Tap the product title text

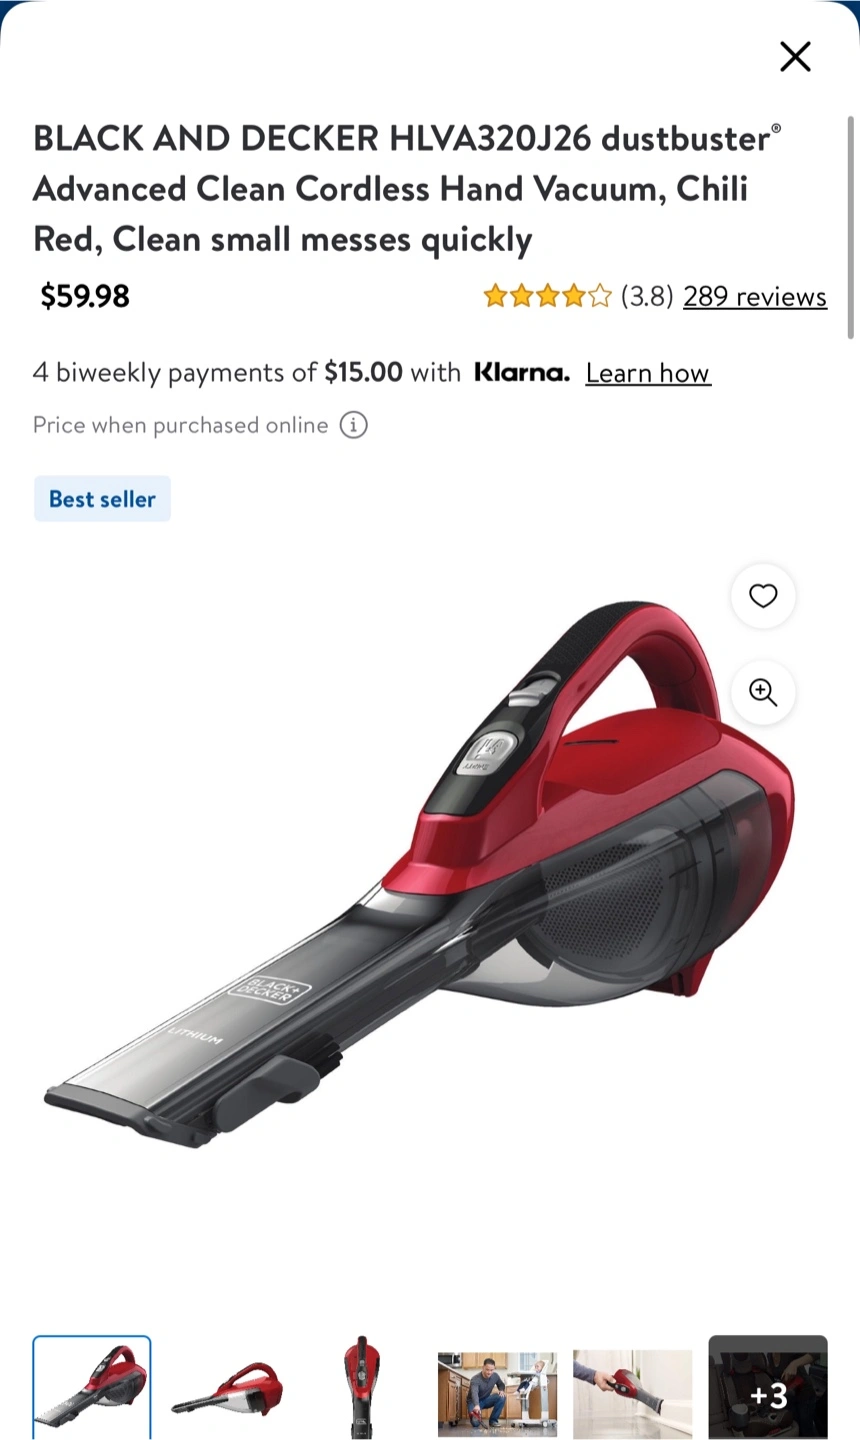click(x=407, y=189)
